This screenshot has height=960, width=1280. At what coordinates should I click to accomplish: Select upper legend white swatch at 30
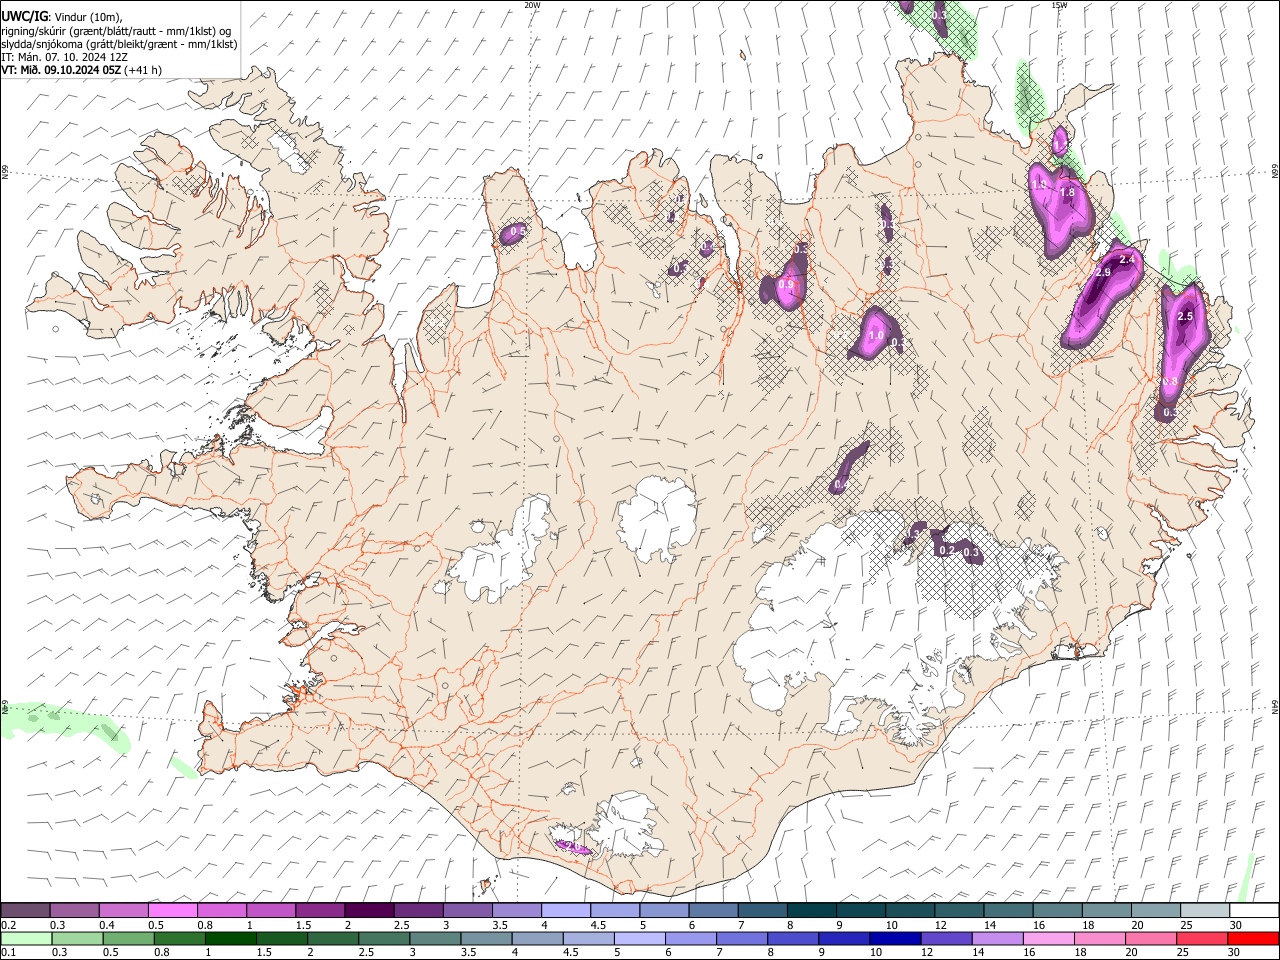[x=1253, y=911]
